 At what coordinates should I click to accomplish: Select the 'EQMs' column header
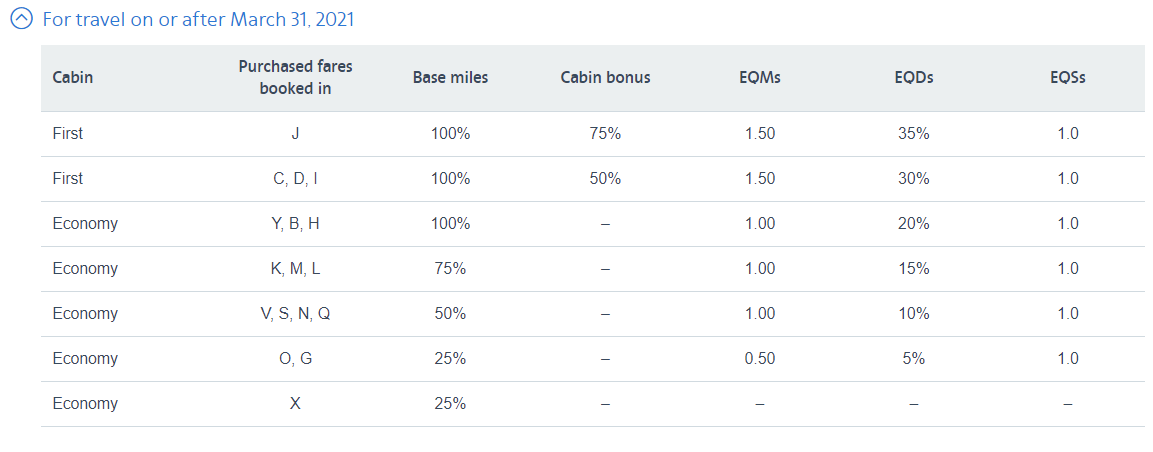760,77
